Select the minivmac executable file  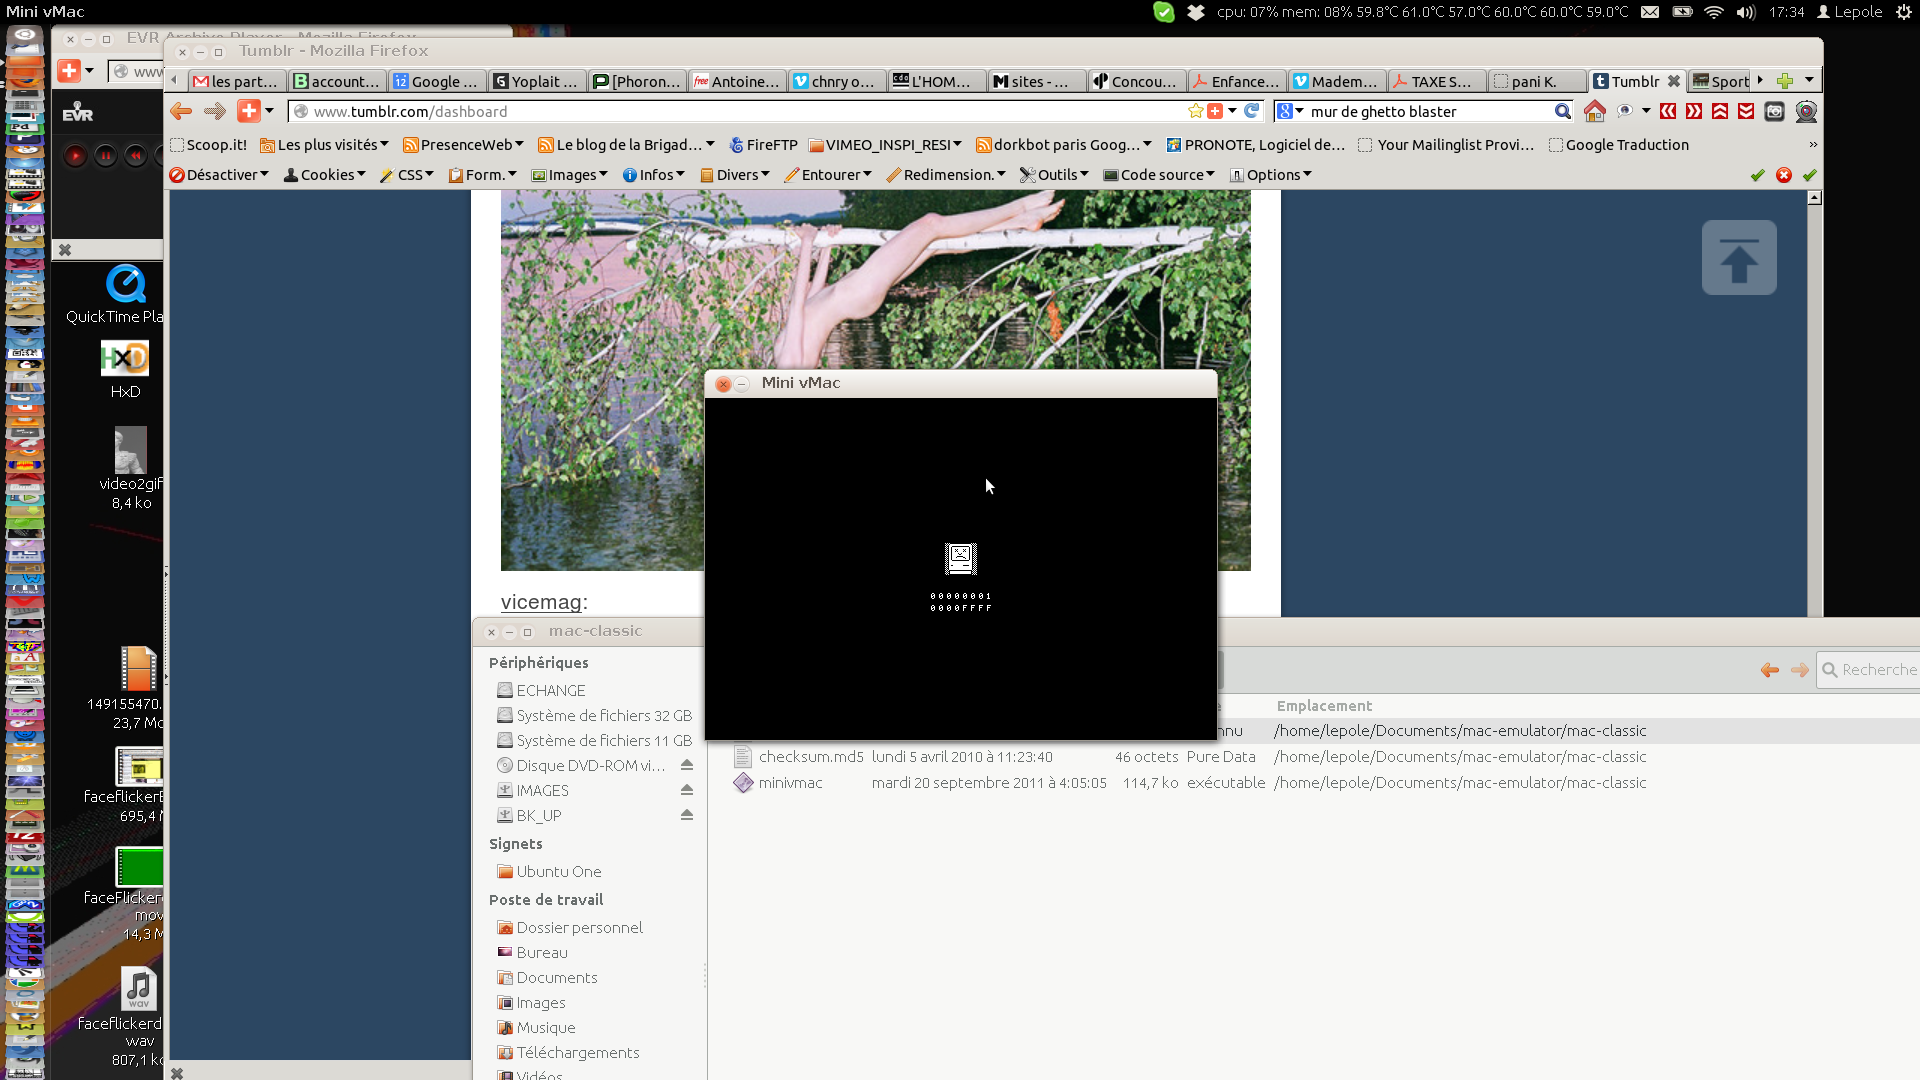click(x=790, y=783)
